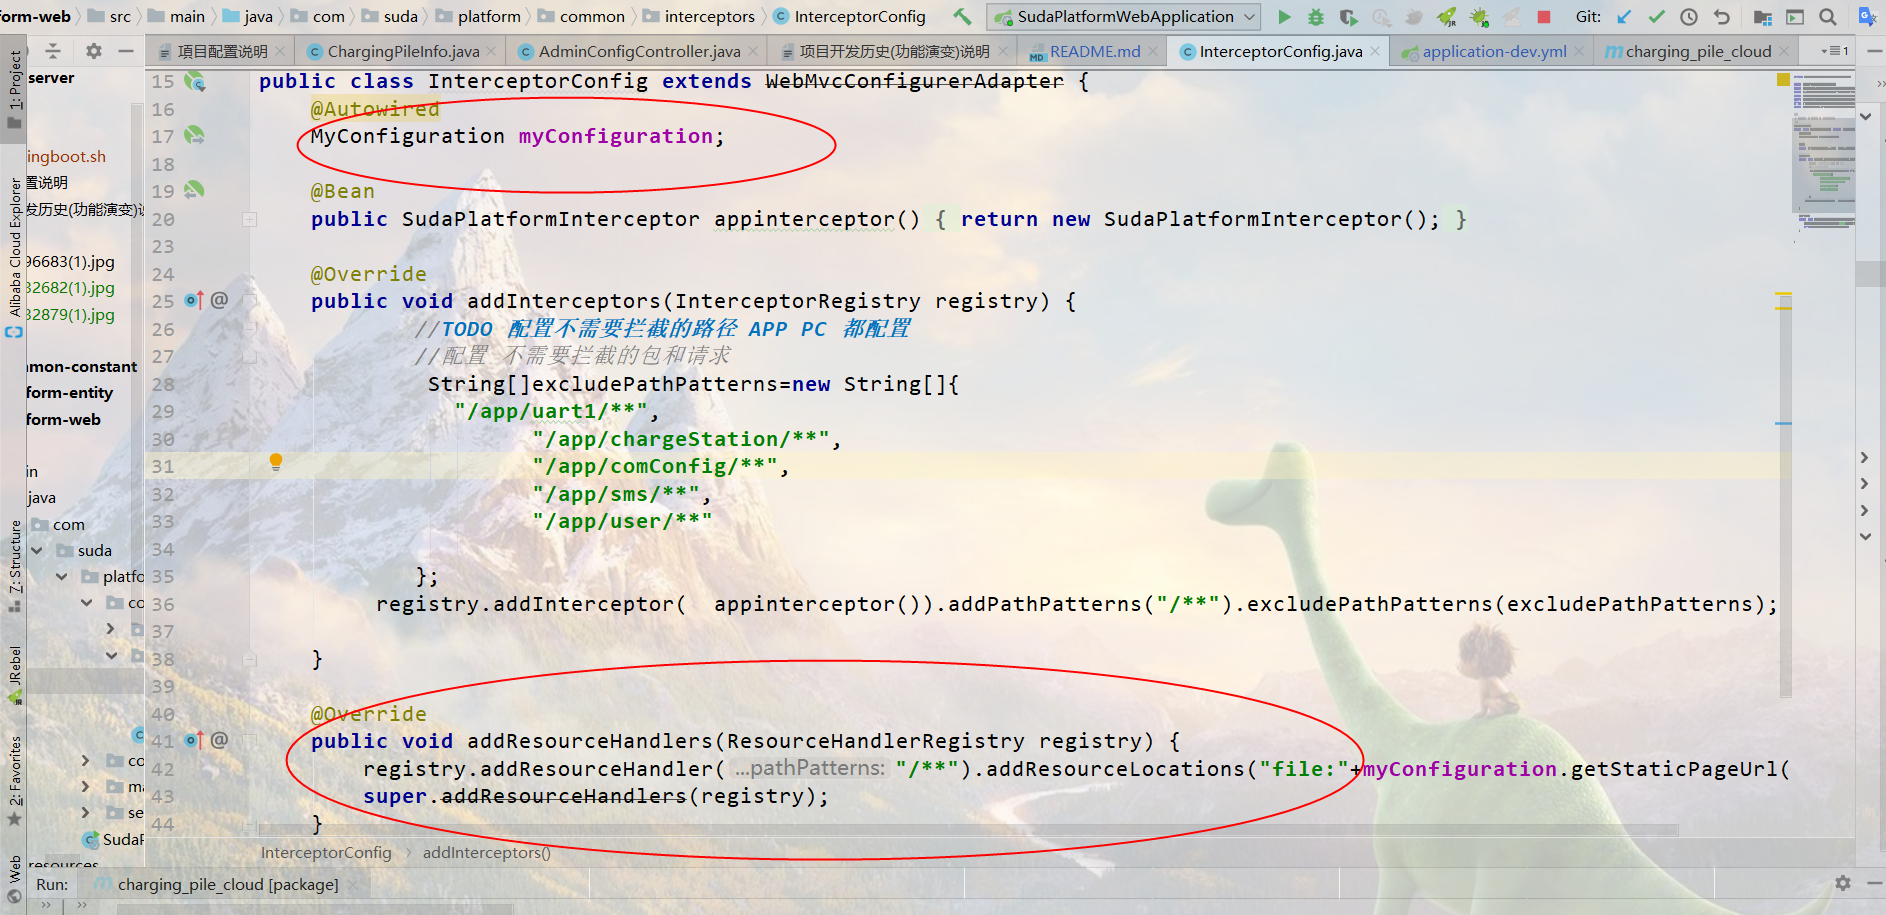
Task: Click the yellow inspection status indicator
Action: [1783, 80]
